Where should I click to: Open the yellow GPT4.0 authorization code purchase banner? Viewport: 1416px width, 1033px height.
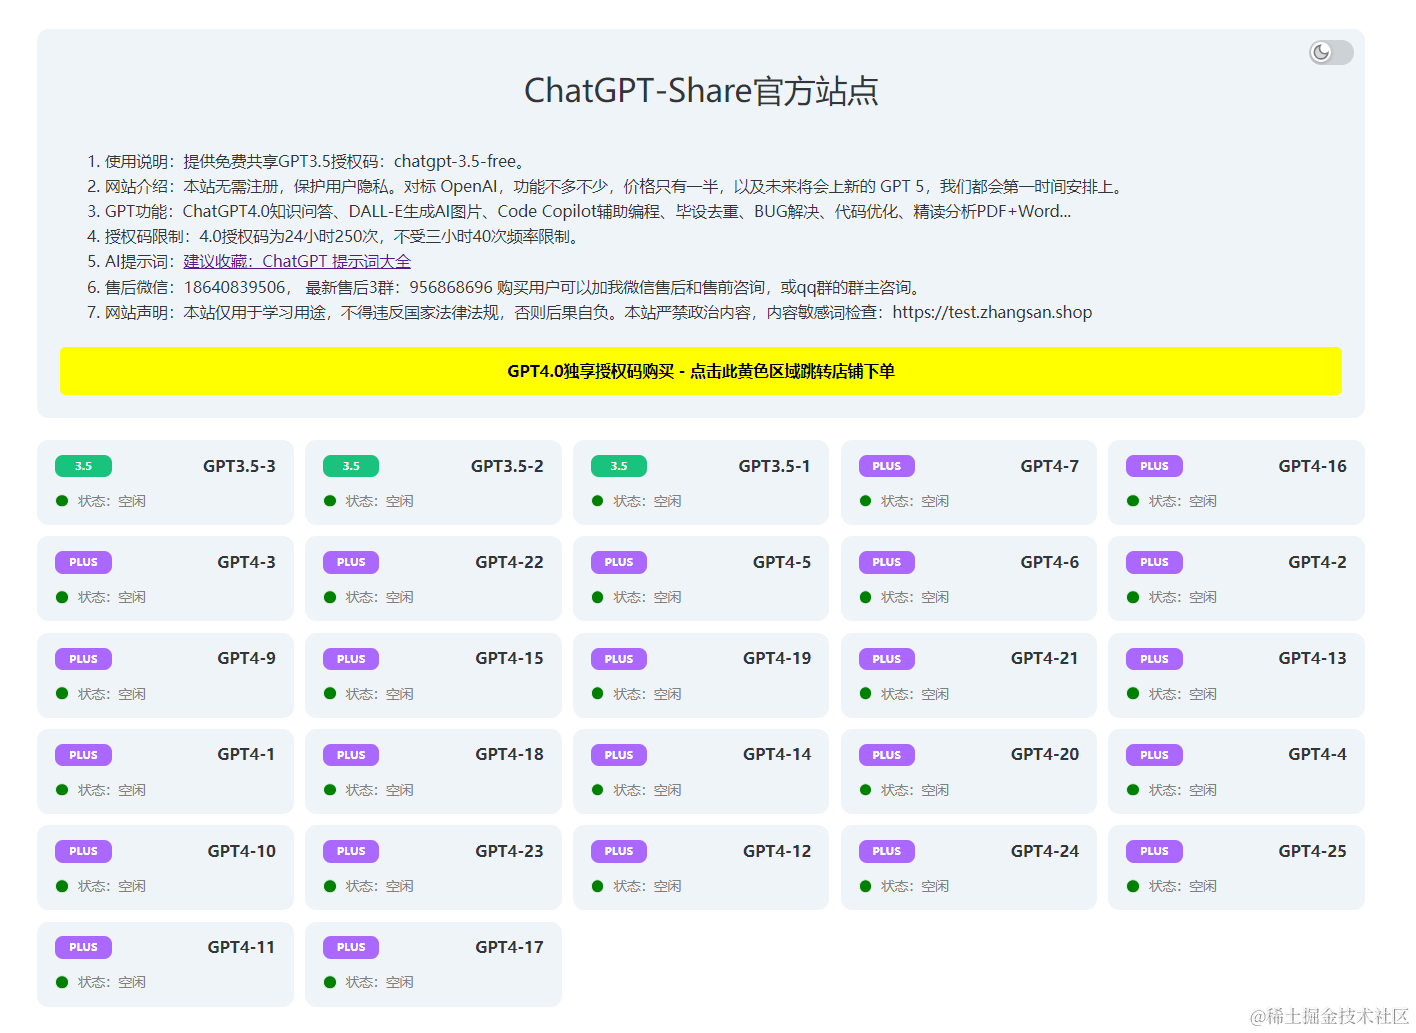tap(700, 371)
